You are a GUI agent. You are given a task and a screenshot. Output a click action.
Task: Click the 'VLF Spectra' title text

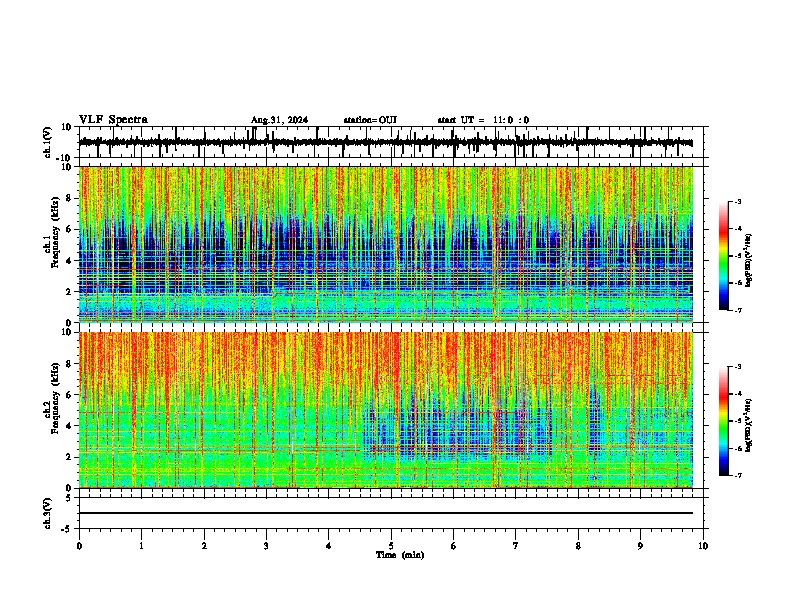click(x=113, y=120)
